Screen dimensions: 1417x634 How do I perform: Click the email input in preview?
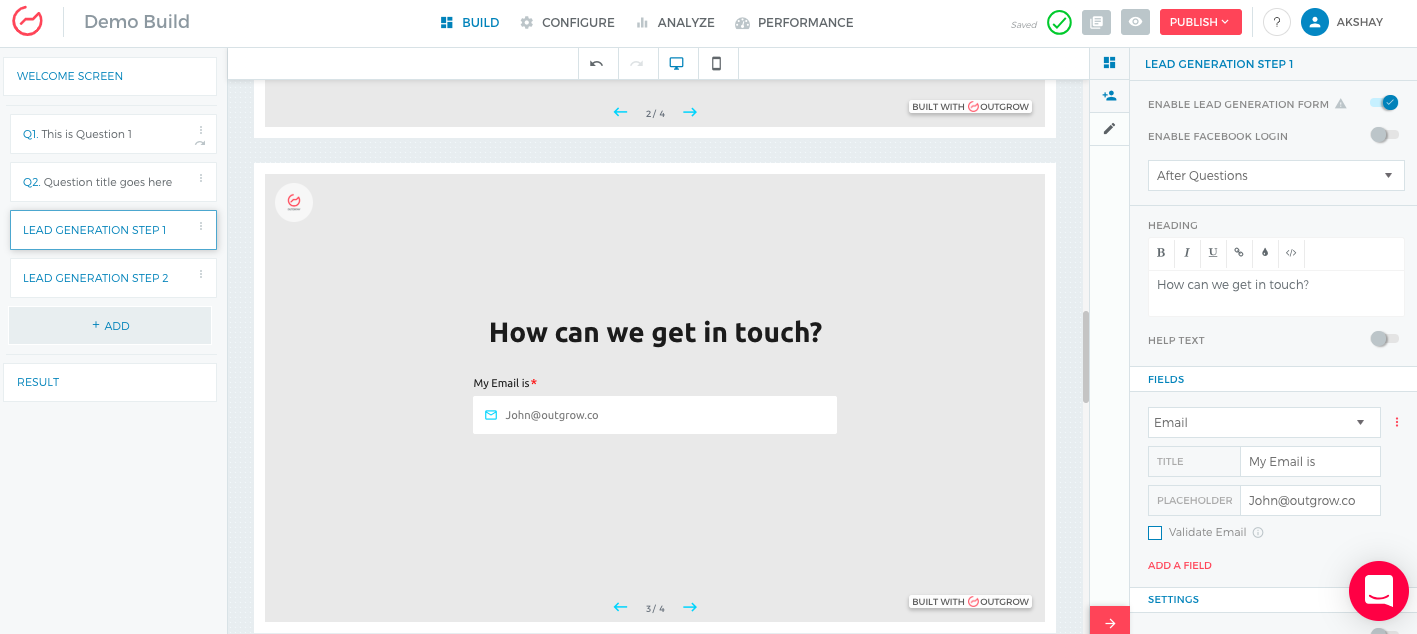tap(655, 415)
